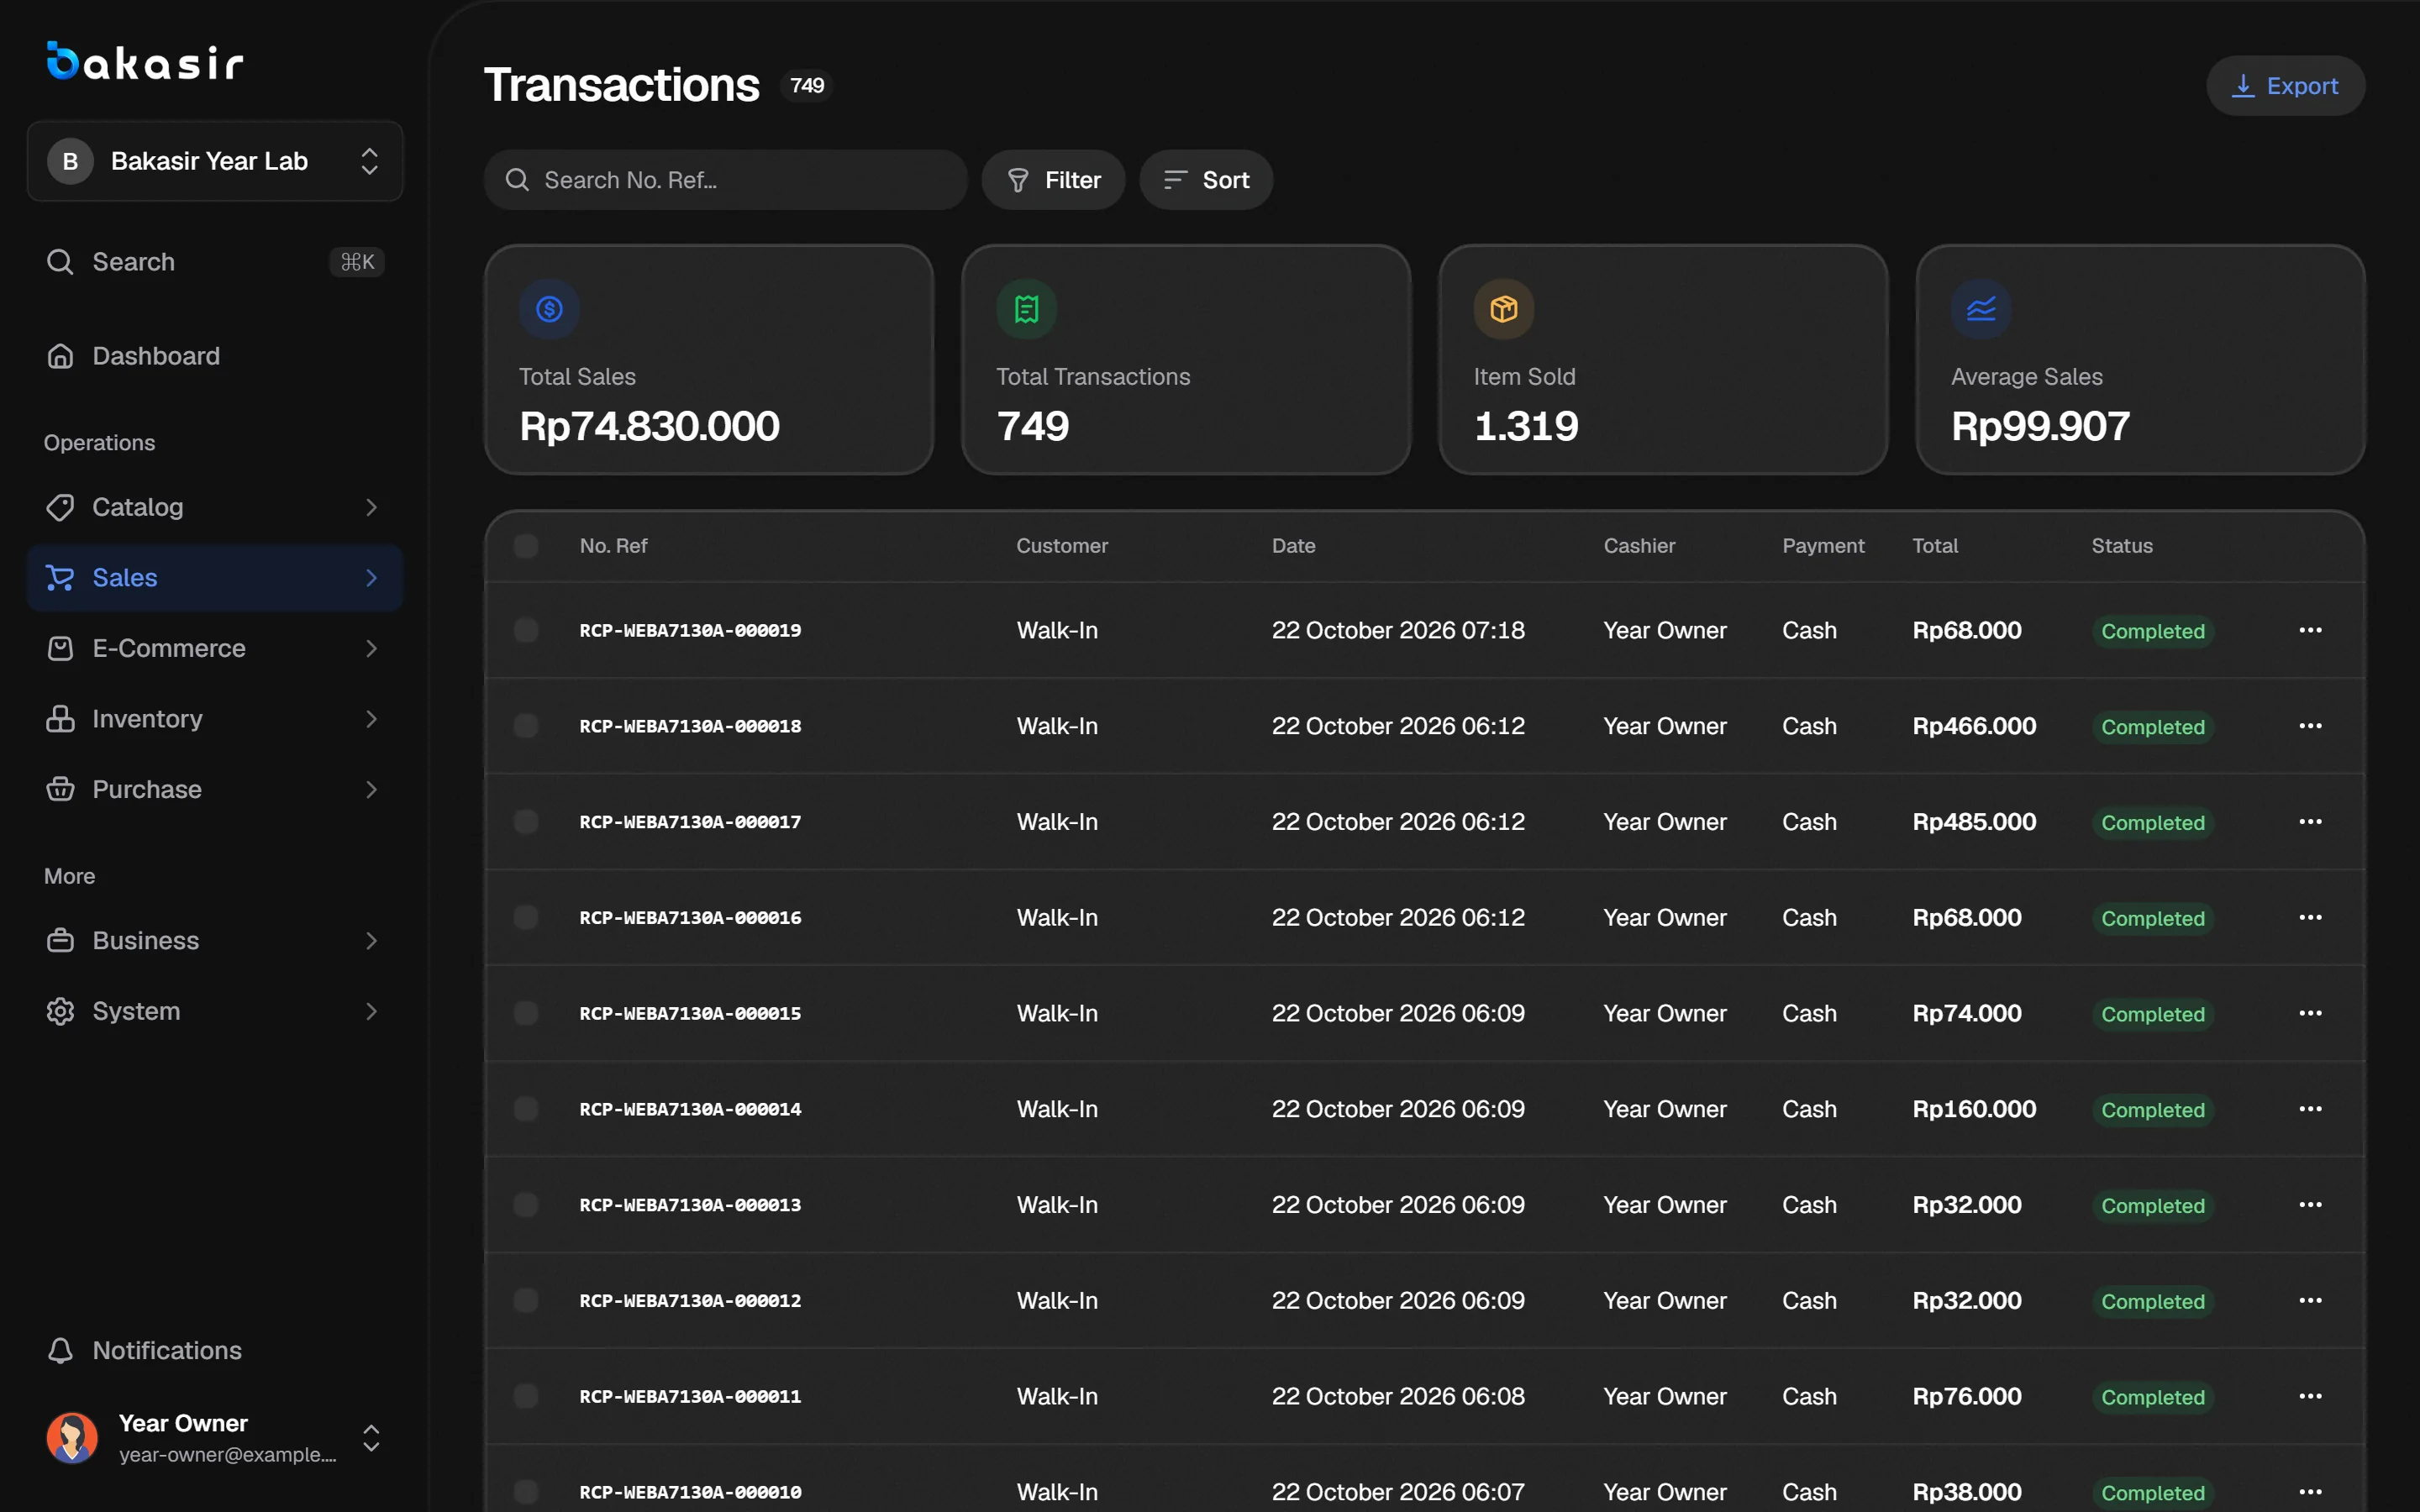The height and width of the screenshot is (1512, 2420).
Task: Open actions menu for RCP-WEBA7130A-000015
Action: [x=2310, y=1013]
